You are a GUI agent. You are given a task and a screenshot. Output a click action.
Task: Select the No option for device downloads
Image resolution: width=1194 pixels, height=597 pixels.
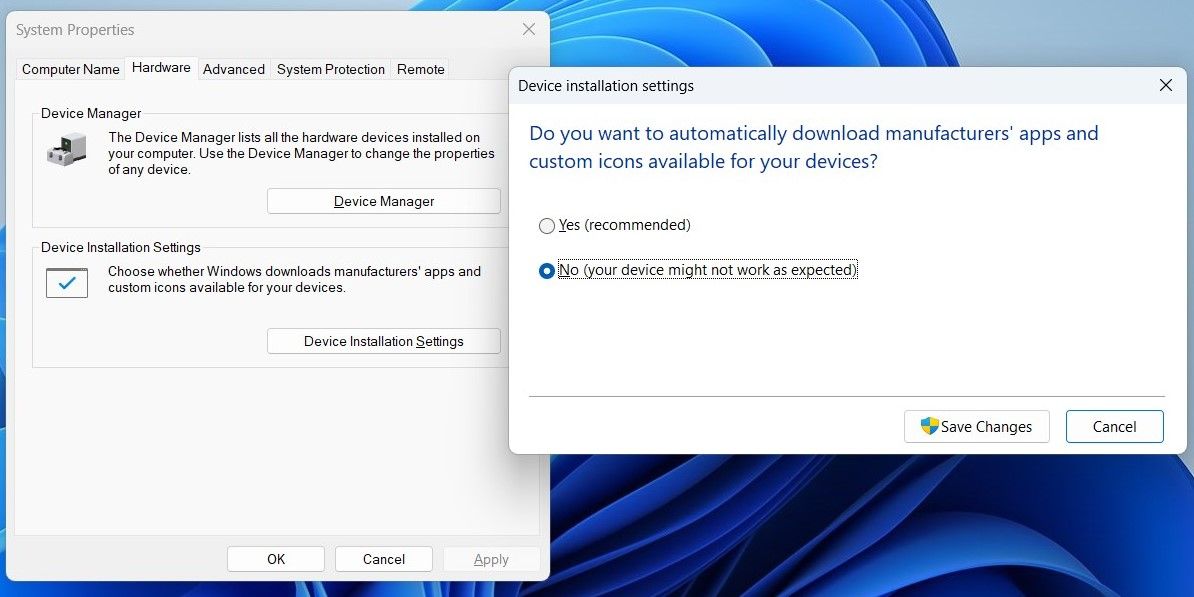[546, 270]
